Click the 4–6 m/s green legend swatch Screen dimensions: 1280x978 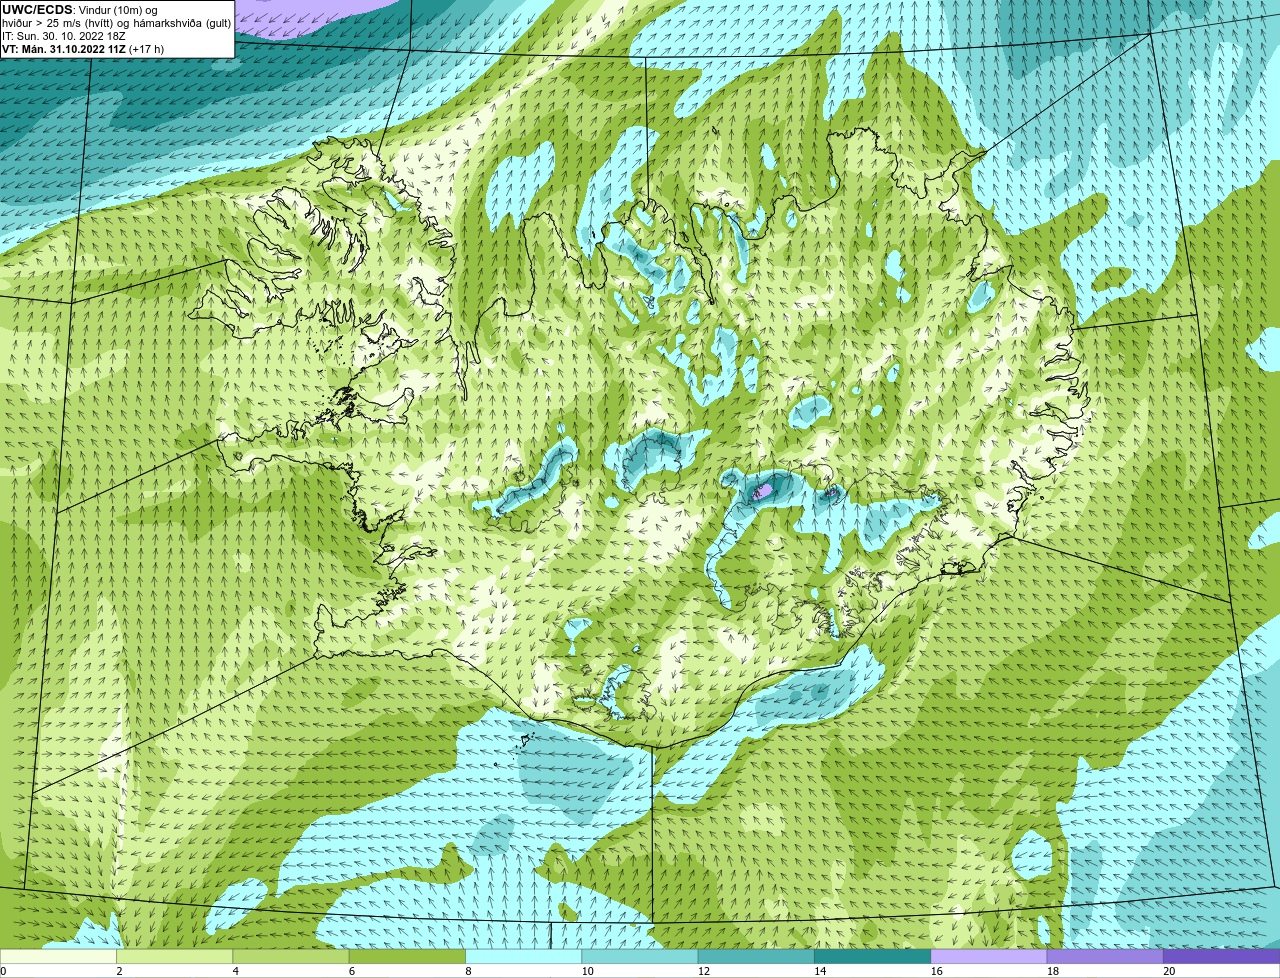pyautogui.click(x=292, y=956)
